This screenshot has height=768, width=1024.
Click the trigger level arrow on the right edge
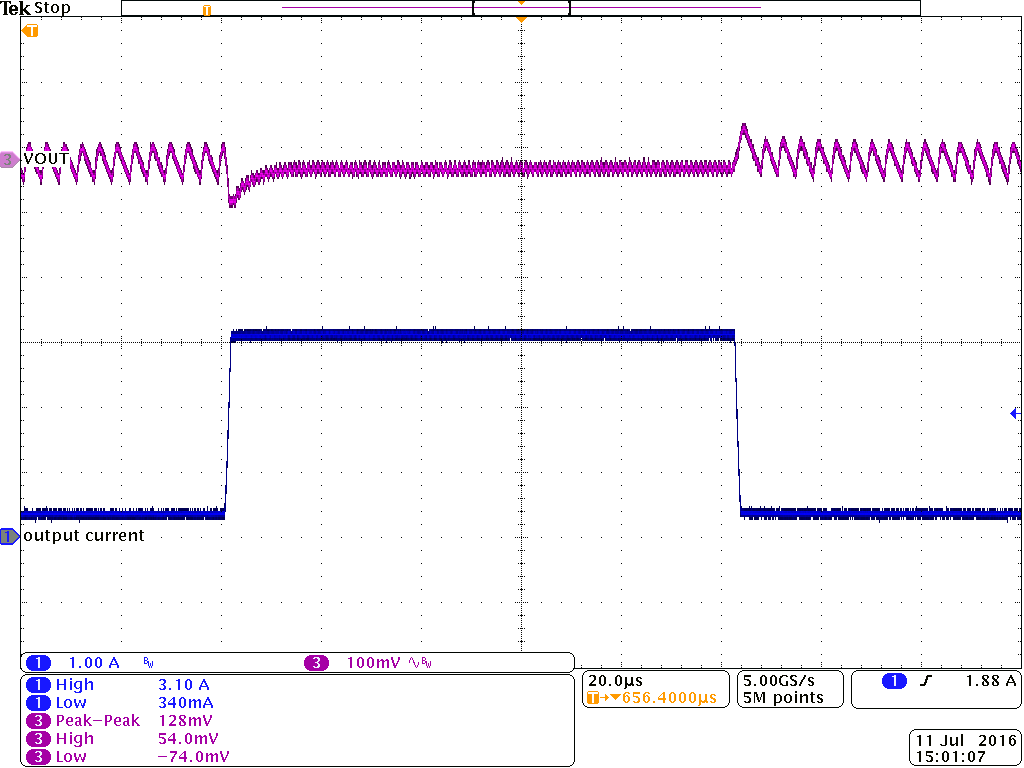click(x=1013, y=411)
